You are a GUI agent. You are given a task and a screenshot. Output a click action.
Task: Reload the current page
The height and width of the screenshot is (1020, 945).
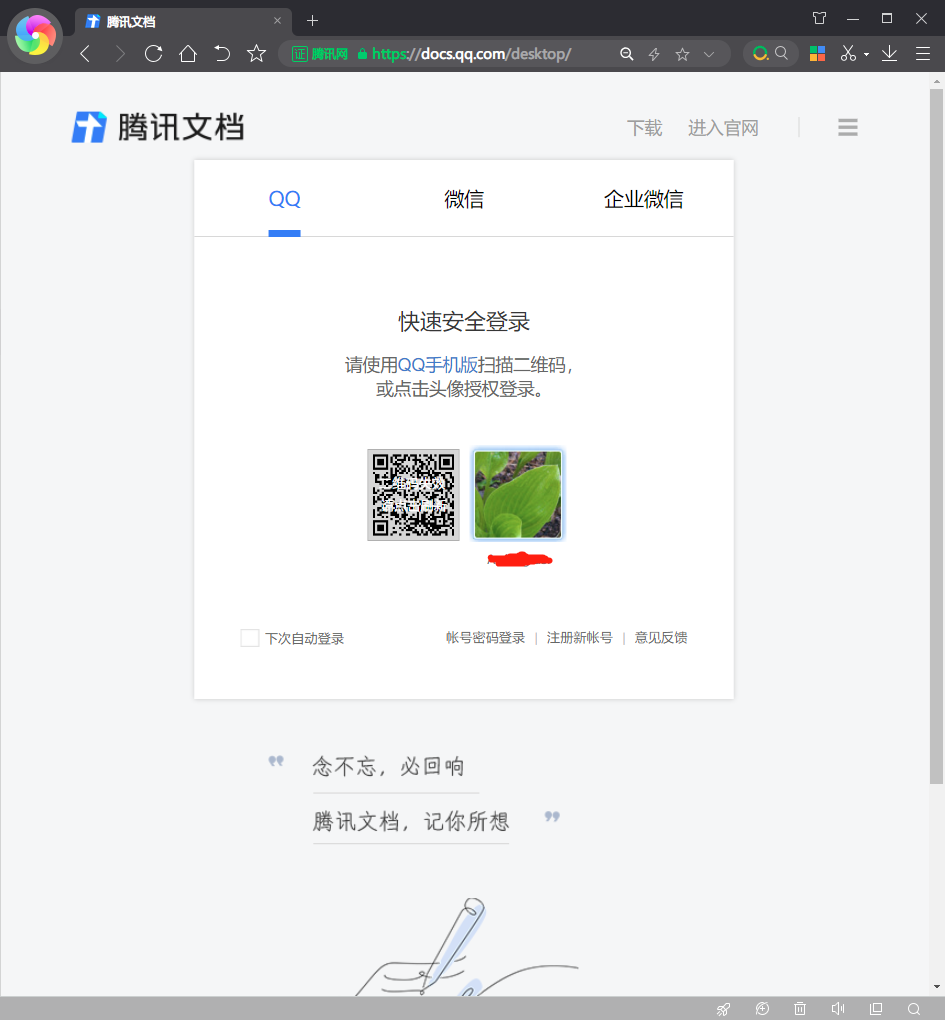[153, 53]
